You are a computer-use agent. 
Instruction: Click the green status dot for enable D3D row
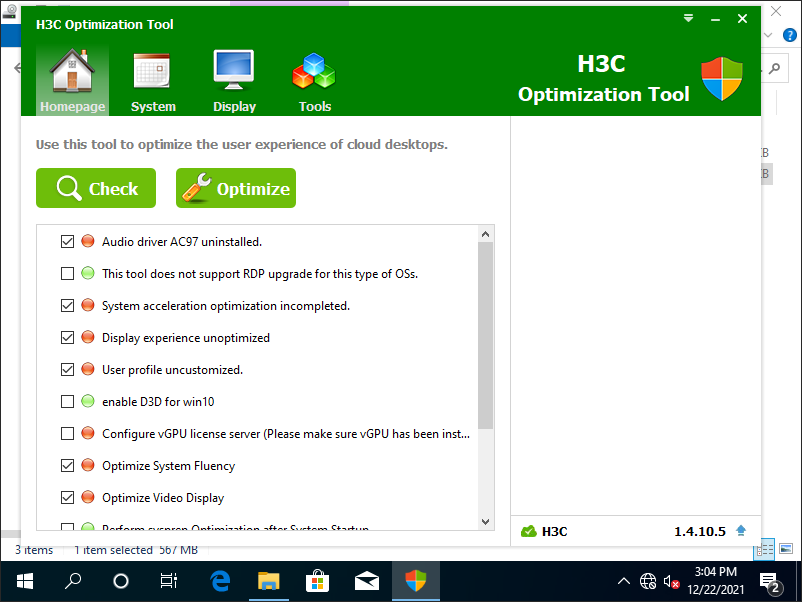point(88,401)
